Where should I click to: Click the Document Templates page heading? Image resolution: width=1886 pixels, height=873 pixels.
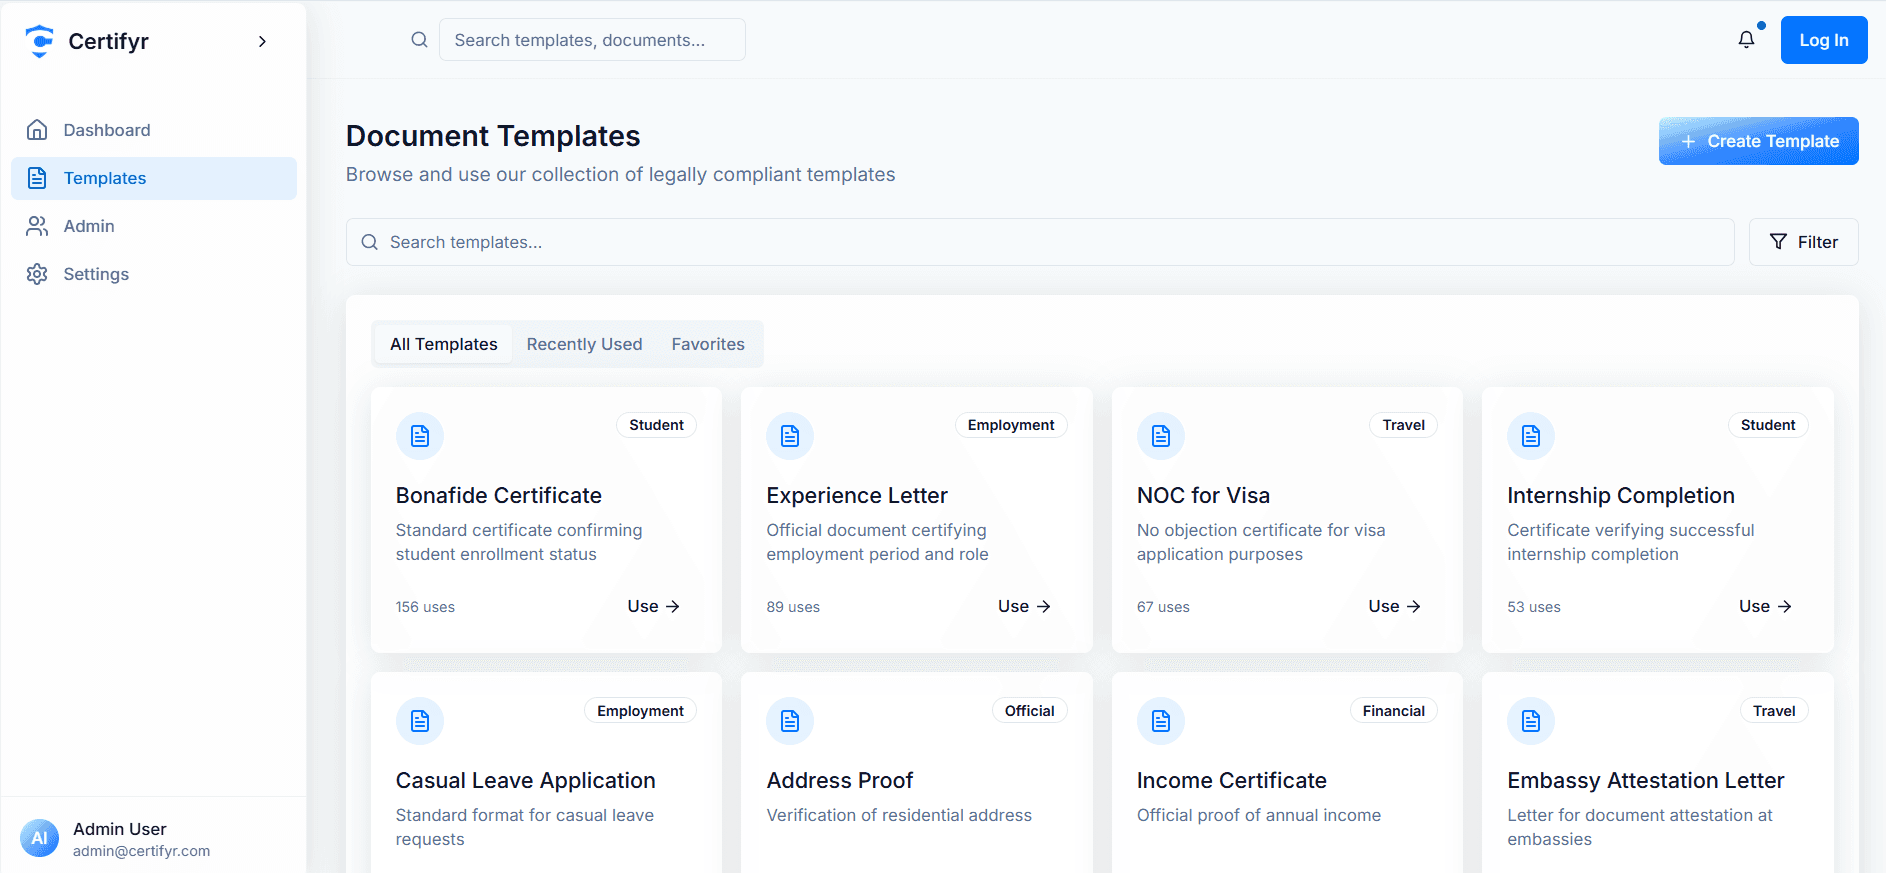(x=493, y=136)
